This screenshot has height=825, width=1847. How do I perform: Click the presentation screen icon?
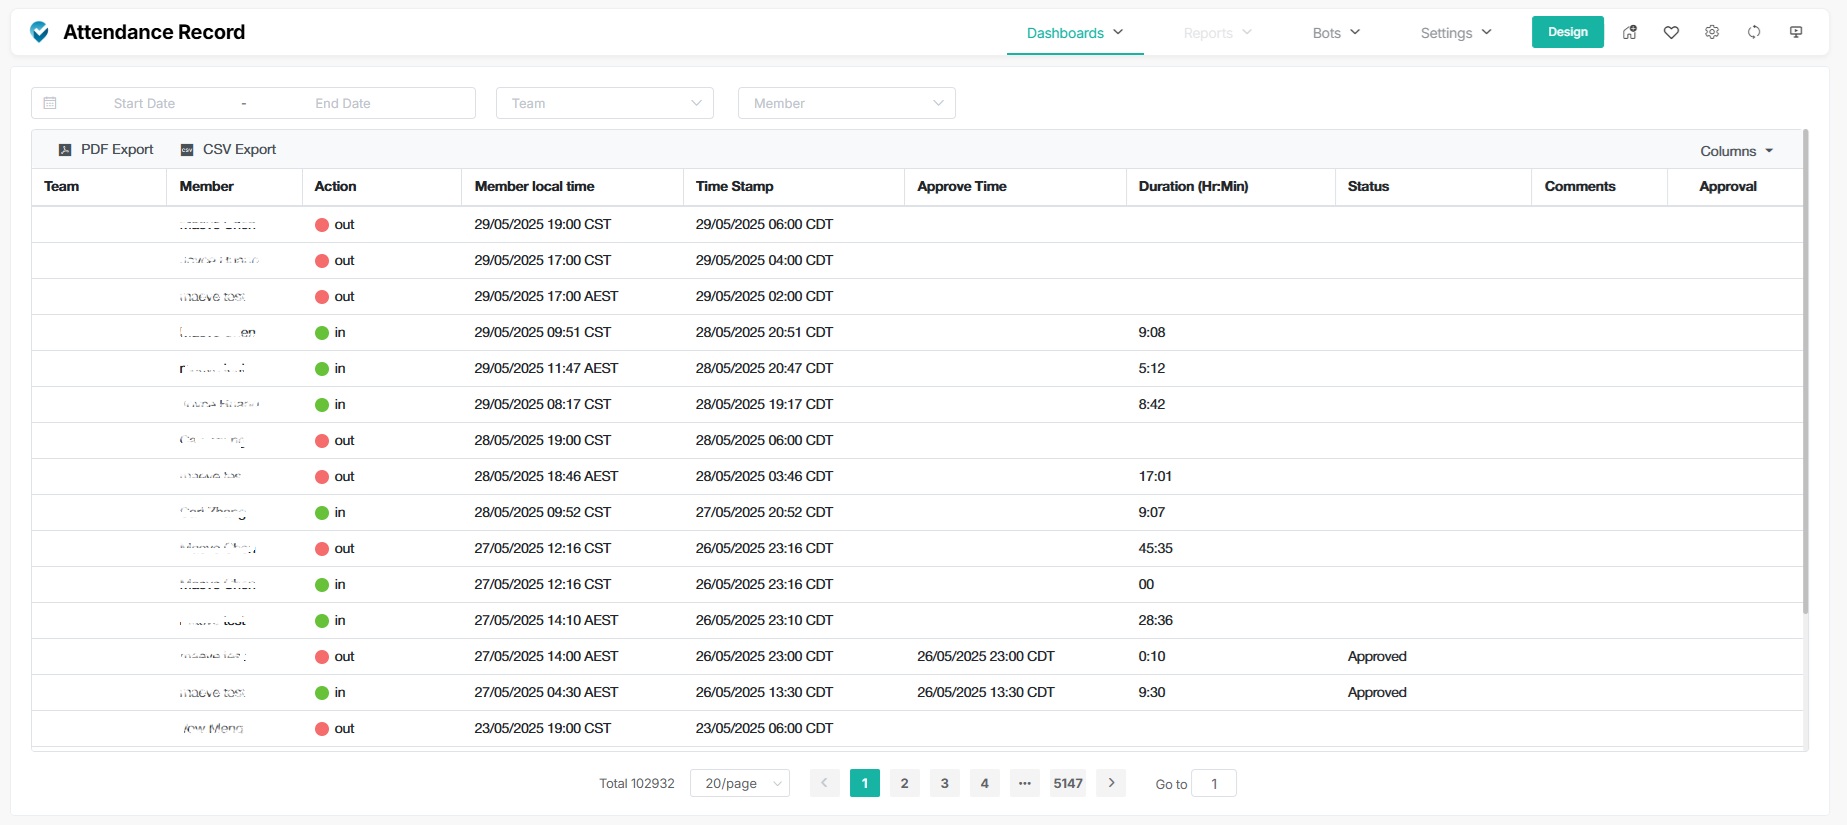point(1796,32)
